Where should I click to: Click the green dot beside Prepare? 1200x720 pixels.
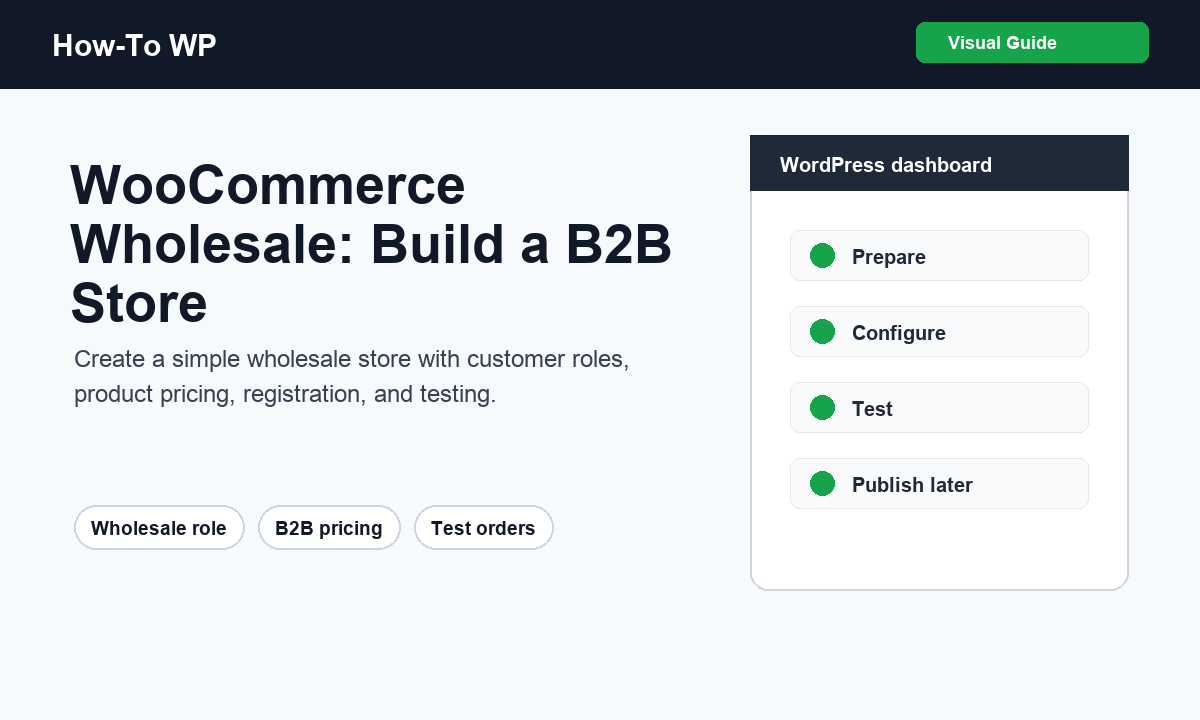point(822,256)
